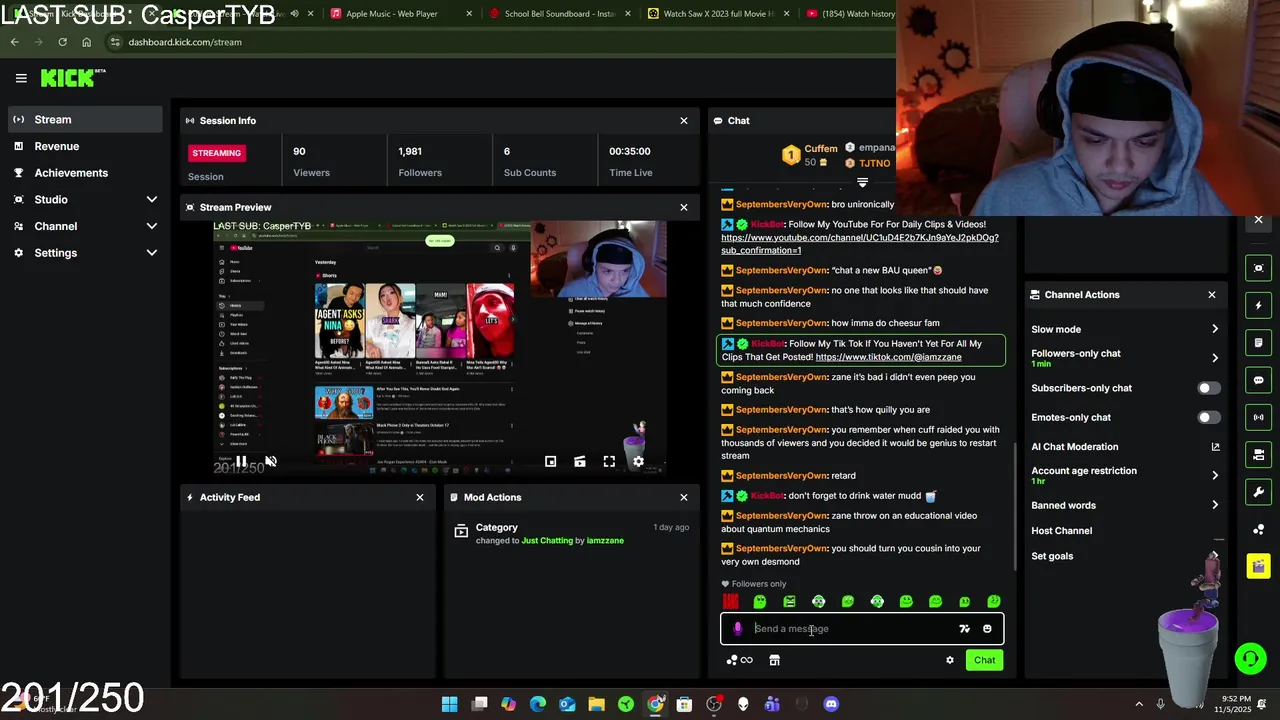Open the Windows Start menu
Image resolution: width=1280 pixels, height=720 pixels.
tap(450, 704)
